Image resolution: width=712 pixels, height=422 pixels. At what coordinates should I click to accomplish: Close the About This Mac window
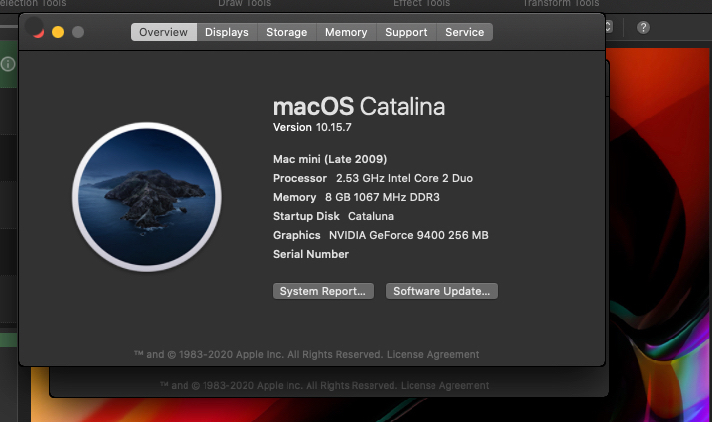click(x=38, y=32)
